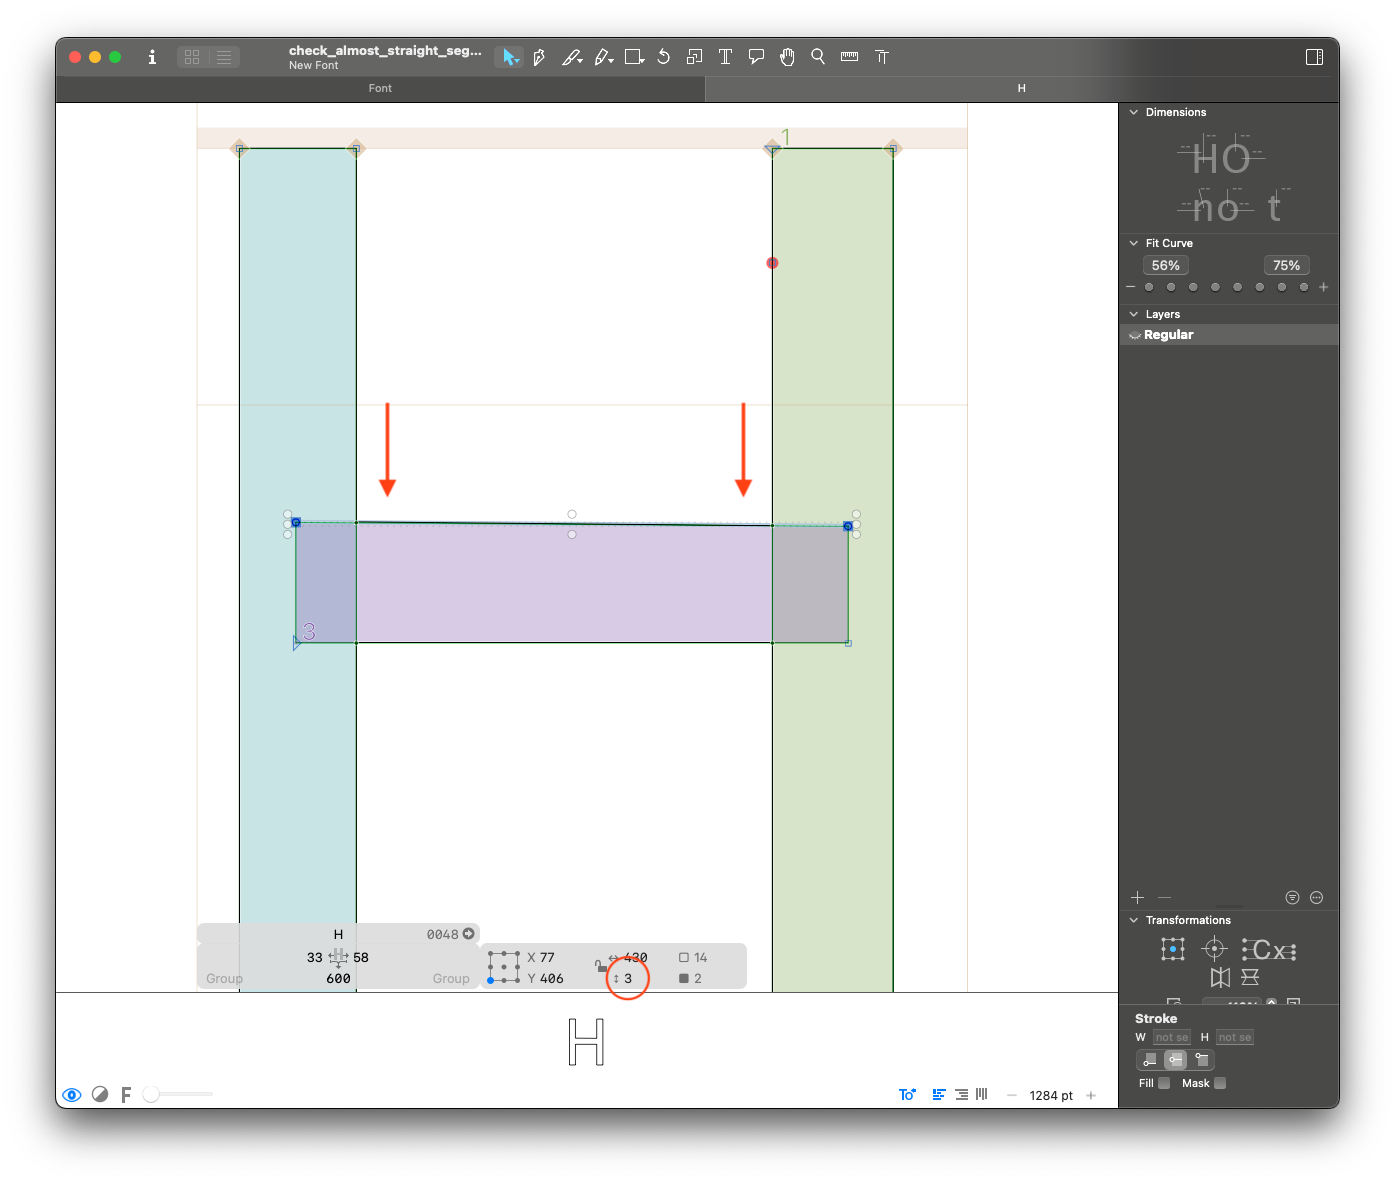1395x1182 pixels.
Task: Toggle the preview eye icon
Action: coord(71,1095)
